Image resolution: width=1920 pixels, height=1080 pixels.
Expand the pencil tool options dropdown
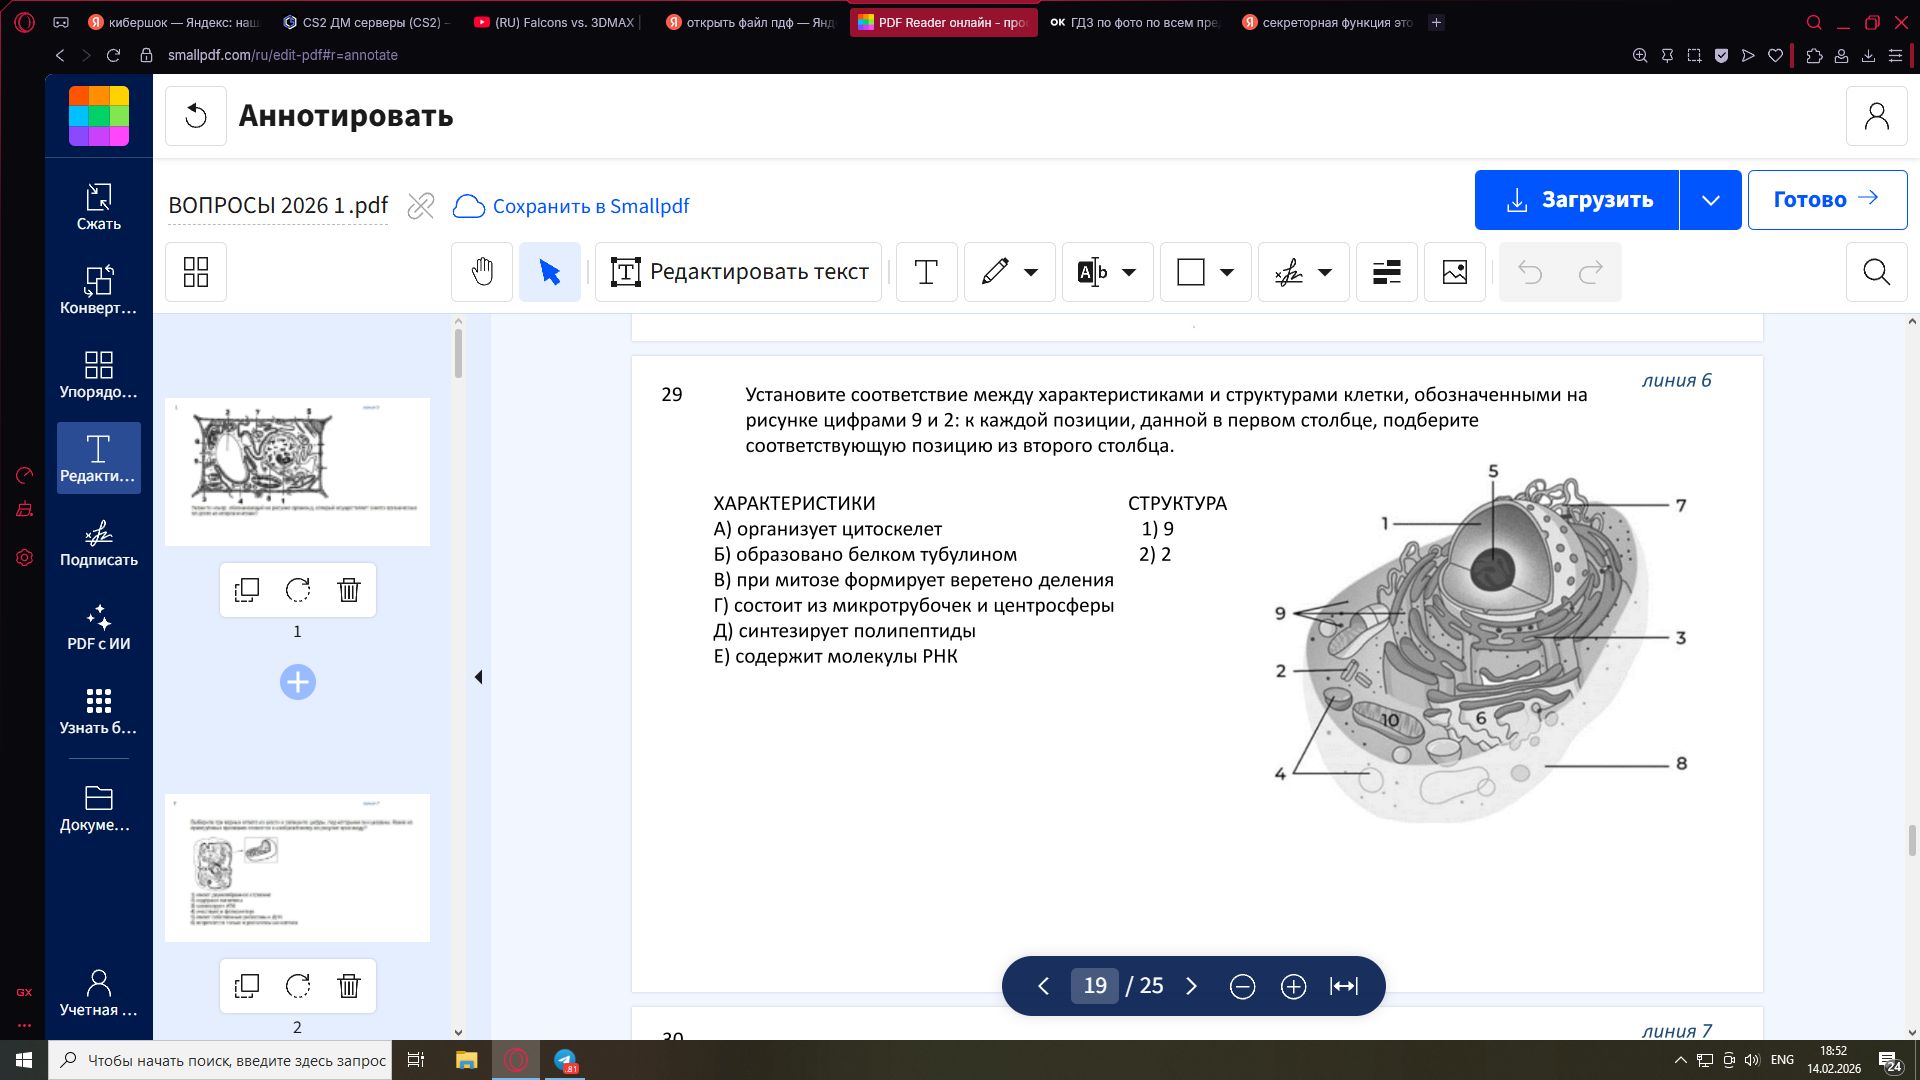1031,272
